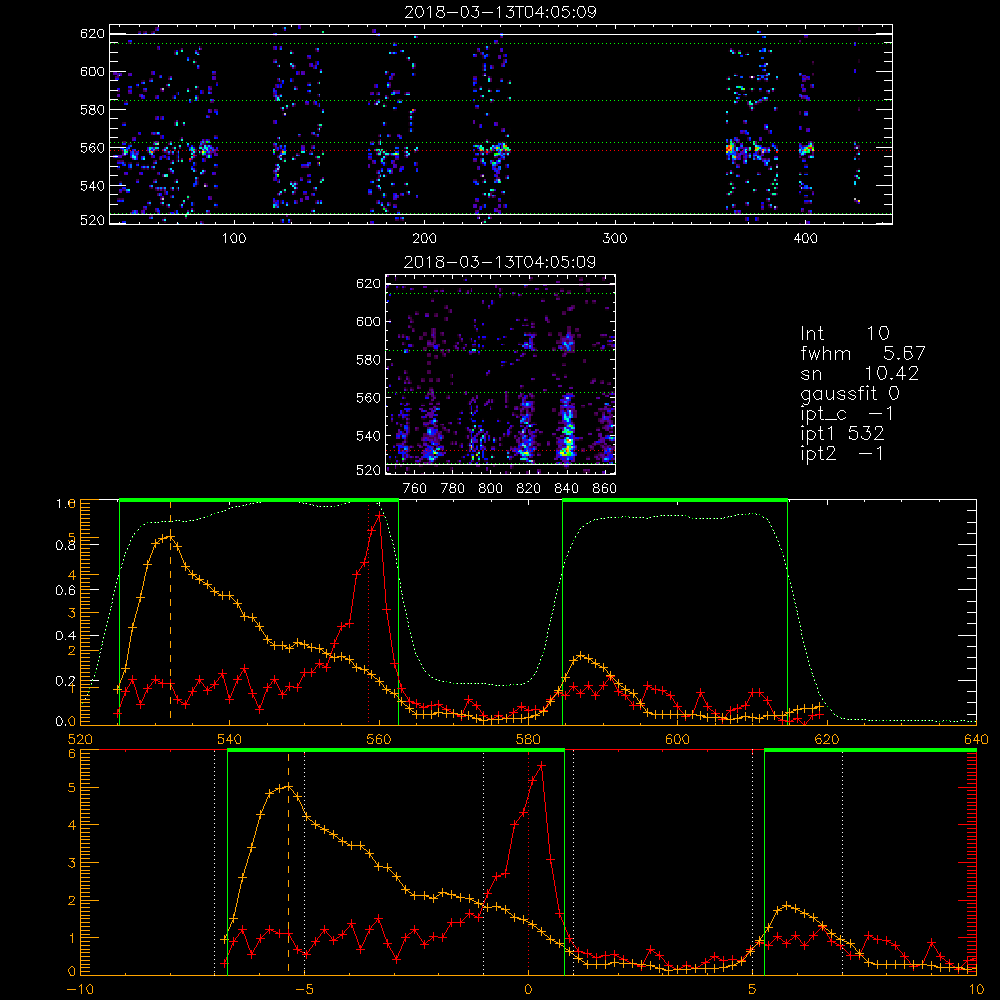The image size is (1000, 1000).
Task: Select the "ipt2 -1" text line
Action: [x=842, y=453]
